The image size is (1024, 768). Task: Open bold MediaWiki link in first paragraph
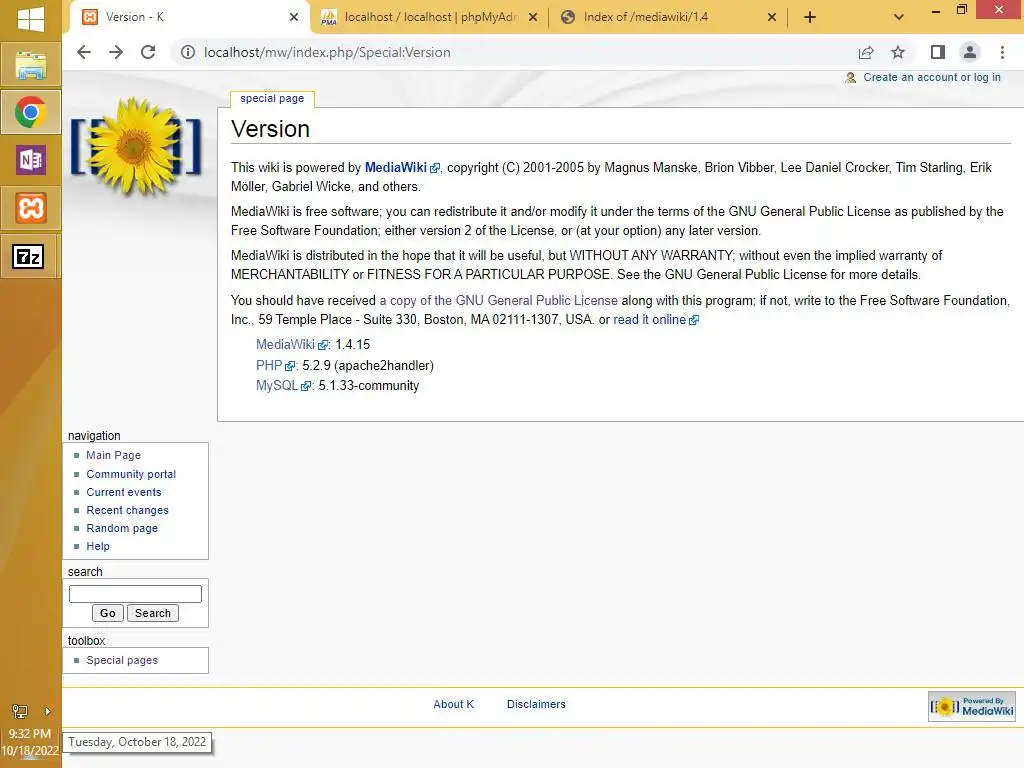(396, 168)
